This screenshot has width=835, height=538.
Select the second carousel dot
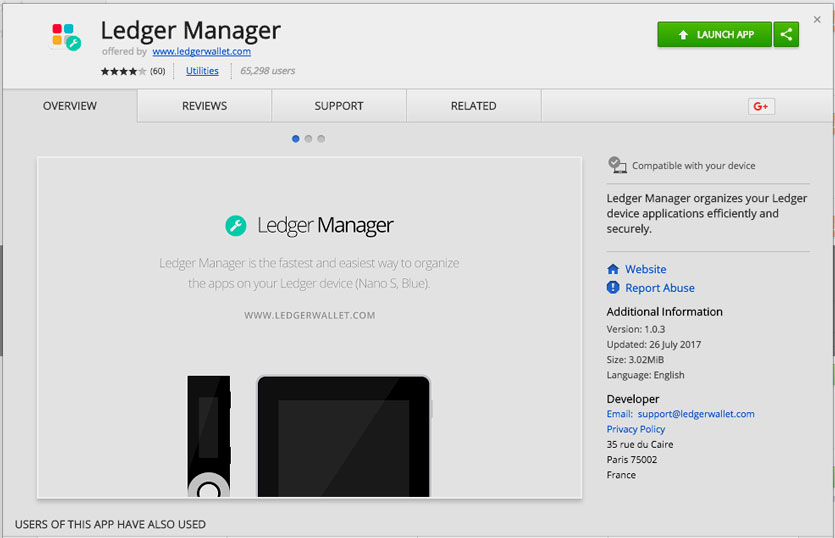tap(308, 139)
